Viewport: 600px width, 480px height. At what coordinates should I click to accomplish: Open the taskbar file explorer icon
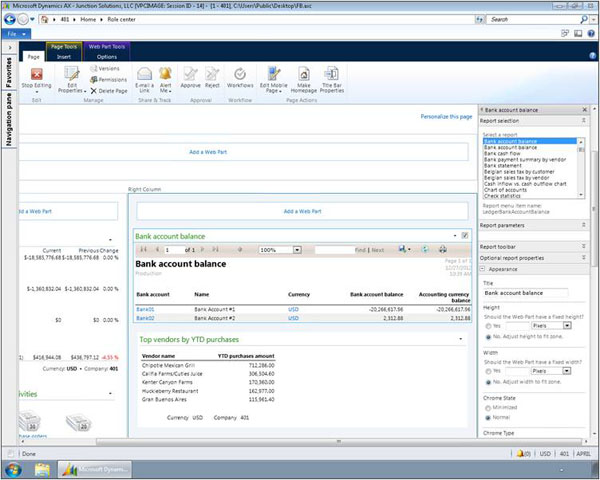tap(42, 469)
